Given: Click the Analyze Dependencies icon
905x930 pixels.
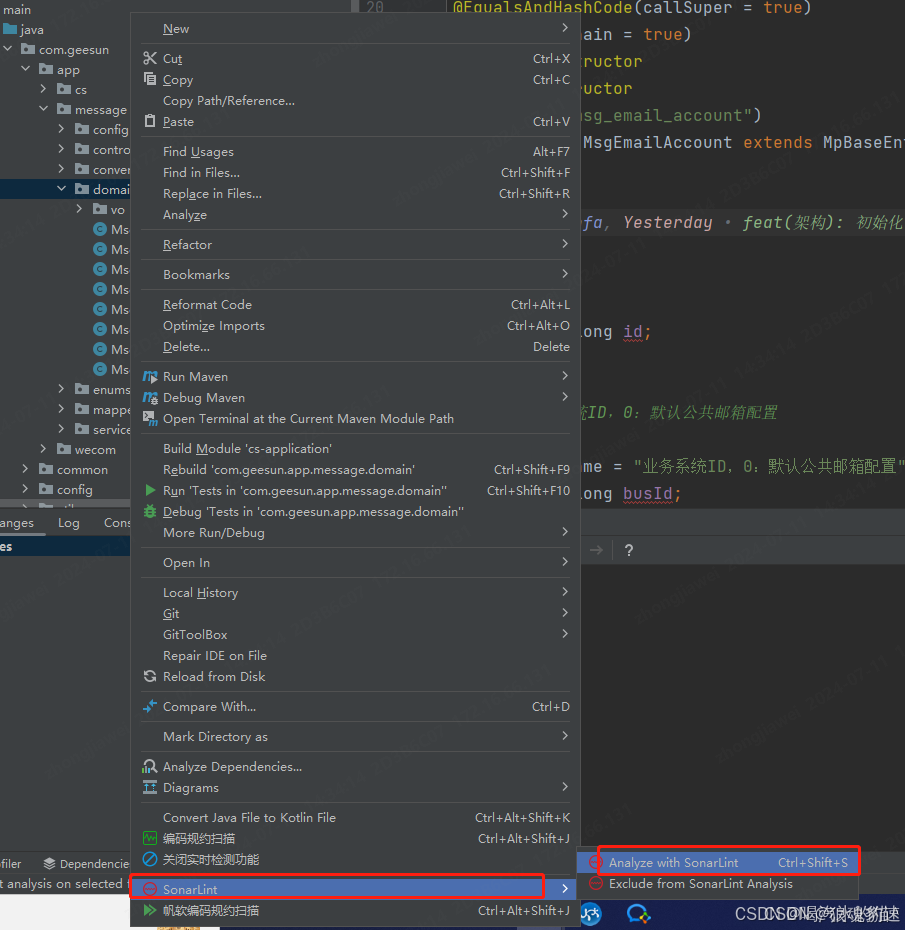Looking at the screenshot, I should pos(150,766).
